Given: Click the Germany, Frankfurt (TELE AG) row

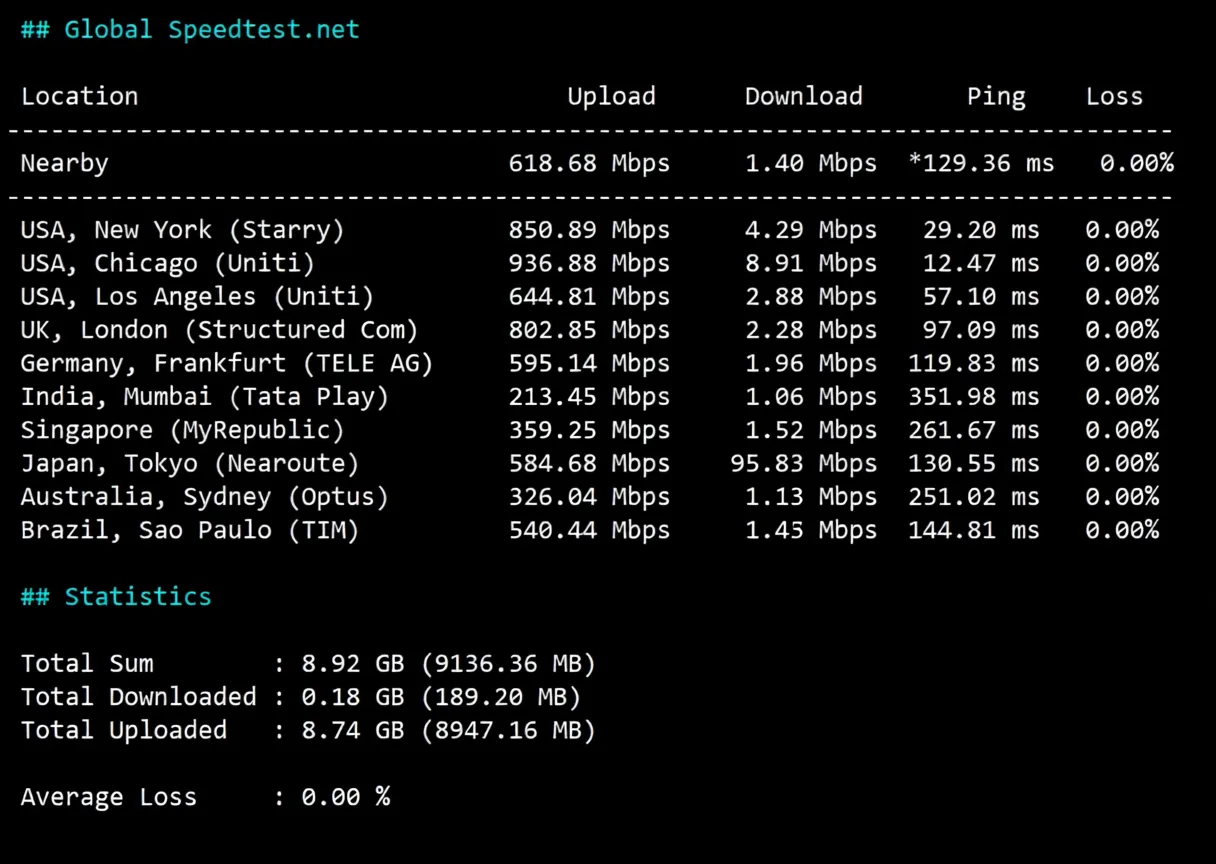Looking at the screenshot, I should [x=226, y=363].
